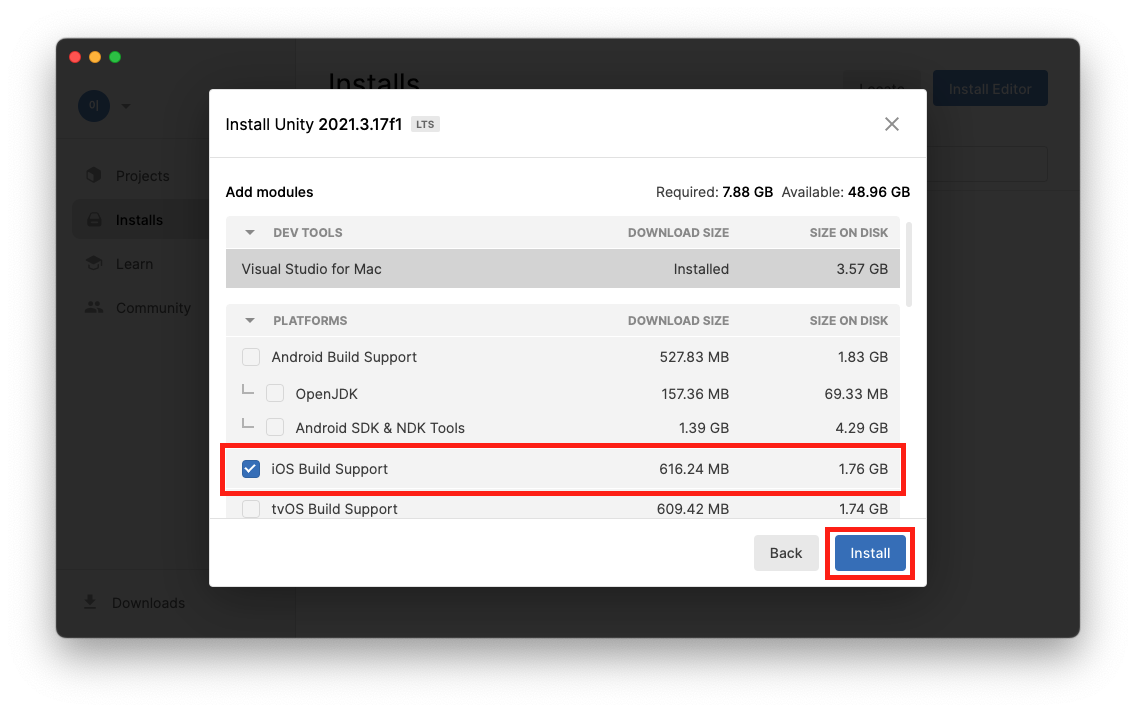Image resolution: width=1136 pixels, height=712 pixels.
Task: Collapse the PLATFORMS section arrow
Action: tap(250, 320)
